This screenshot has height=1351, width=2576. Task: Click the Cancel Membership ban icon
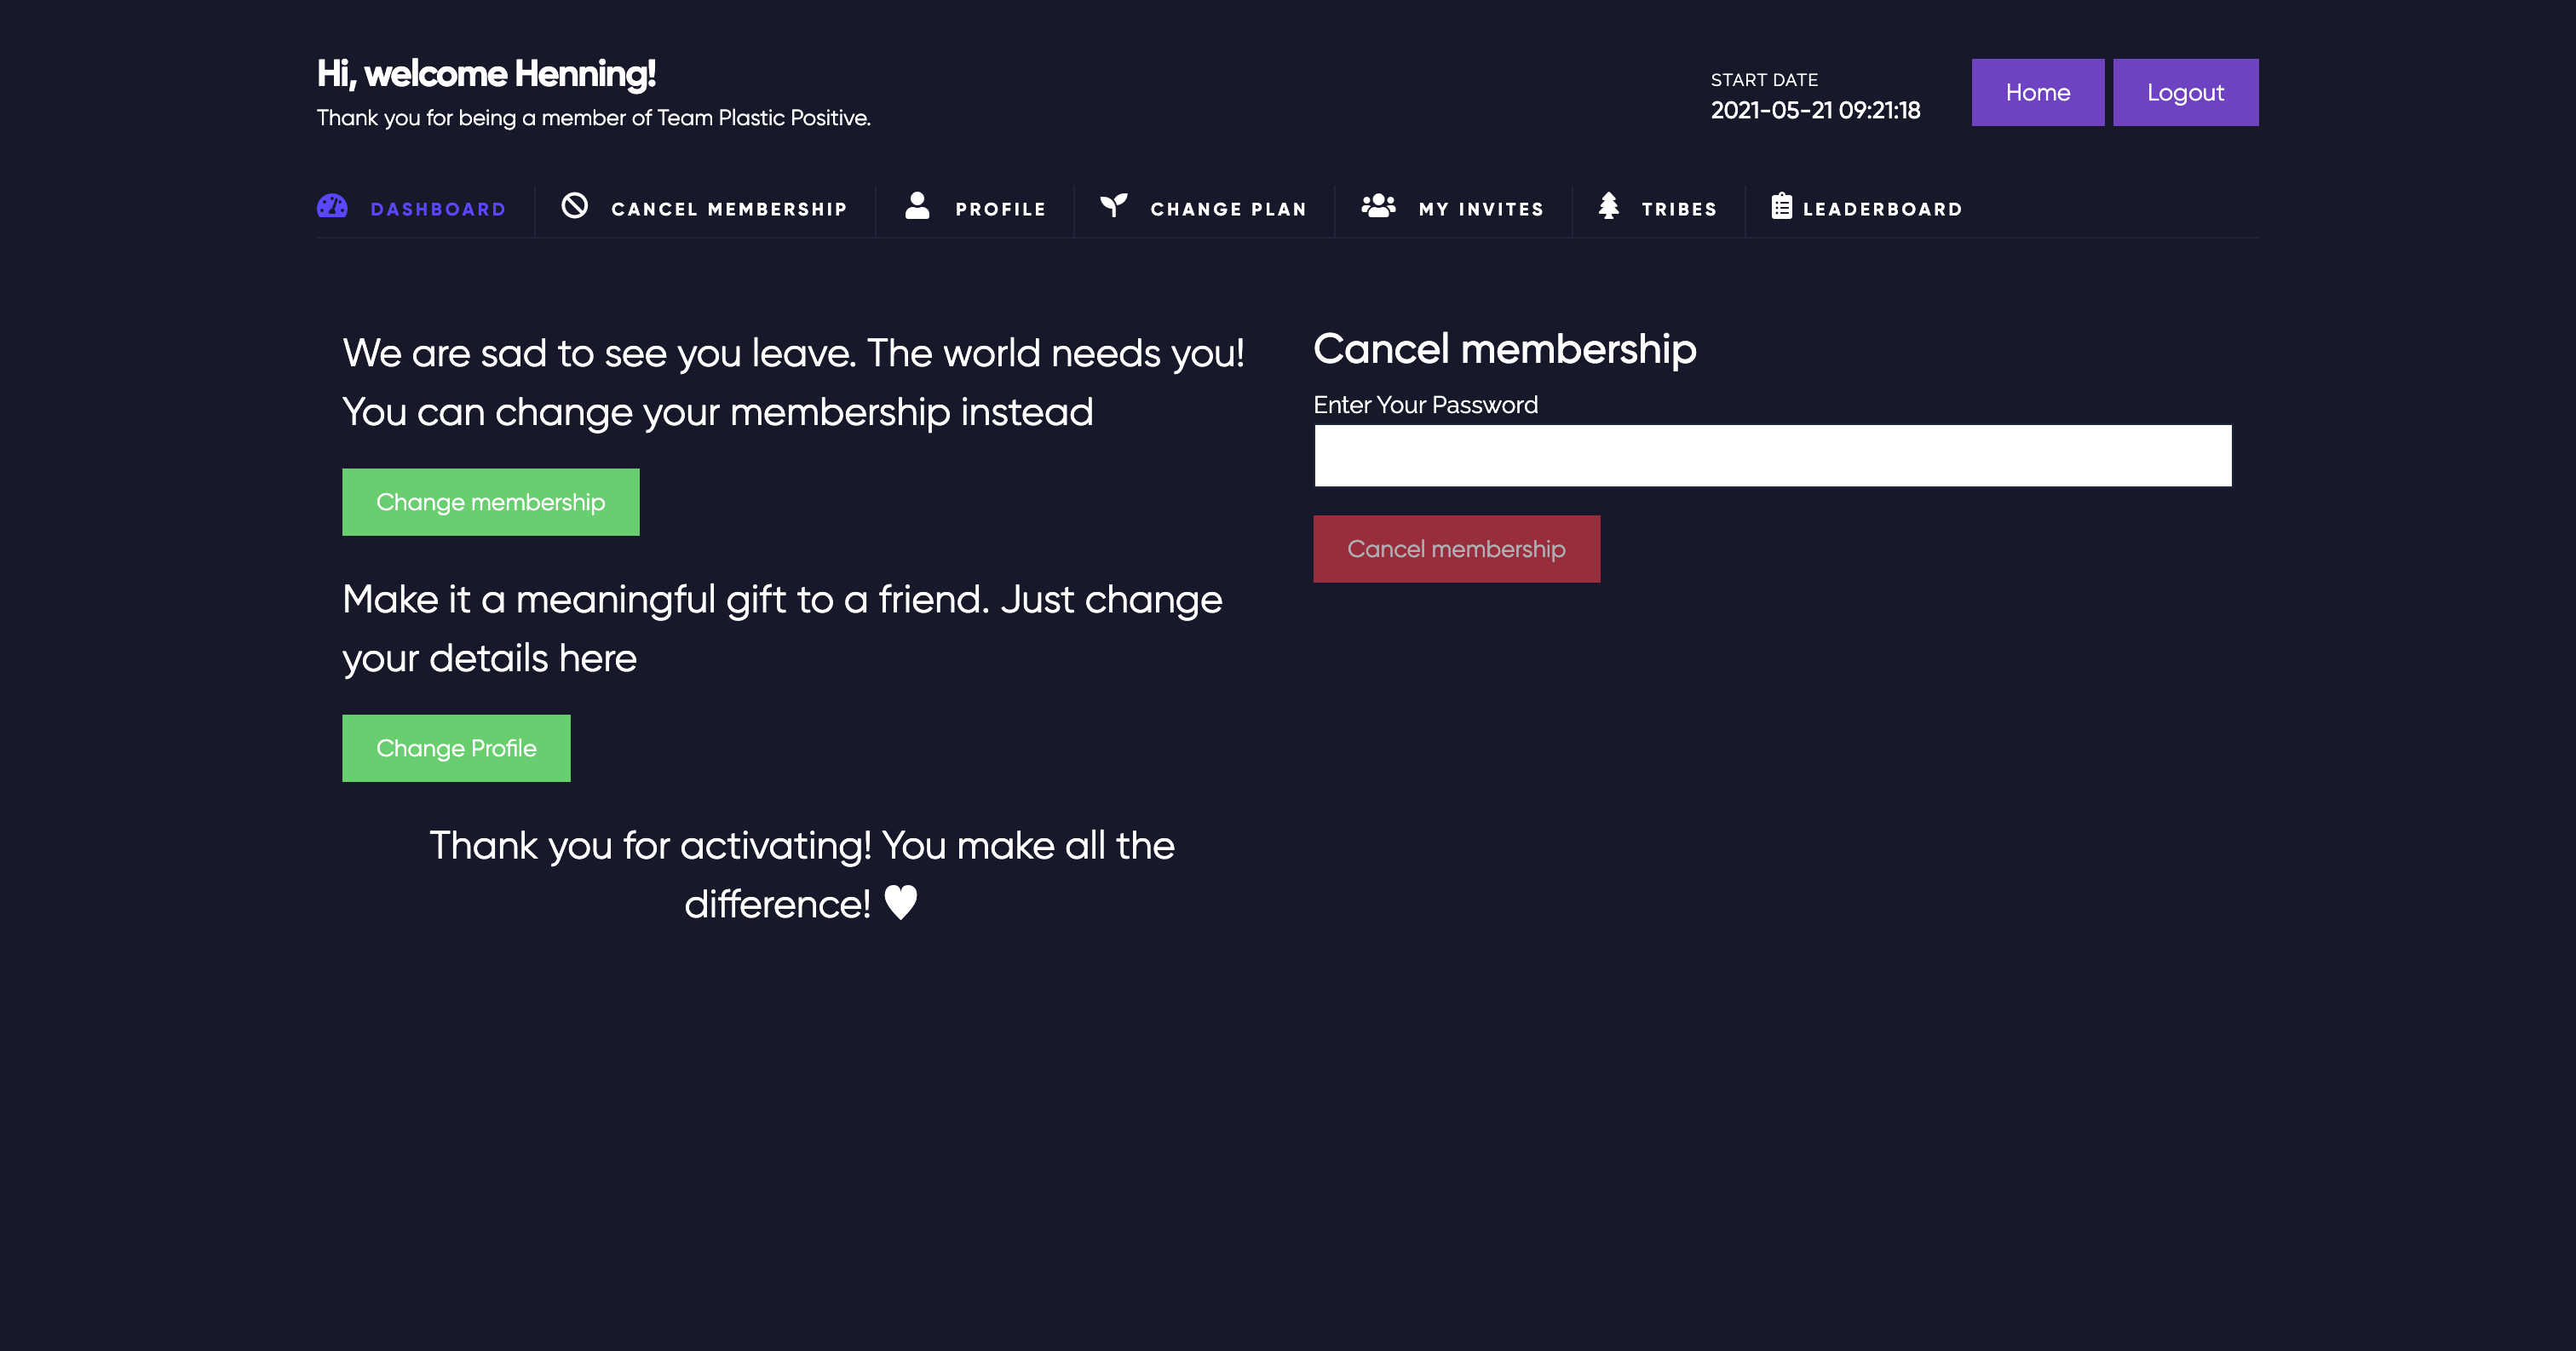574,205
